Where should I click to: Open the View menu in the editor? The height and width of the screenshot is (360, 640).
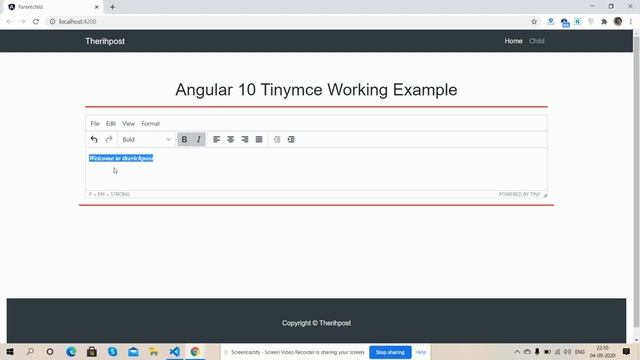(129, 124)
